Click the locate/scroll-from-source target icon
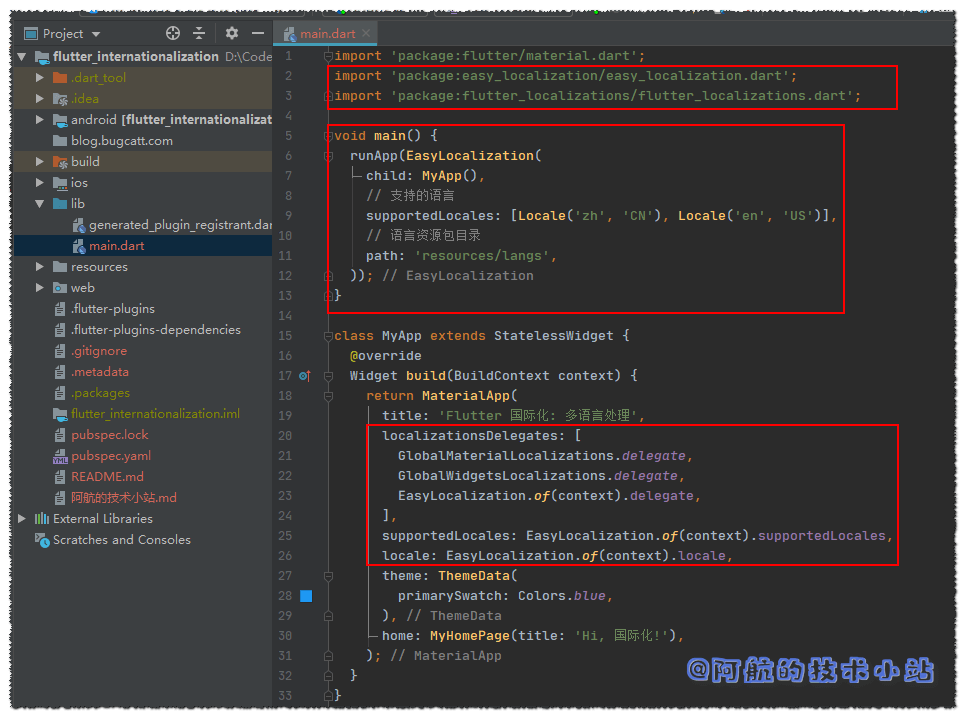966x718 pixels. click(173, 33)
